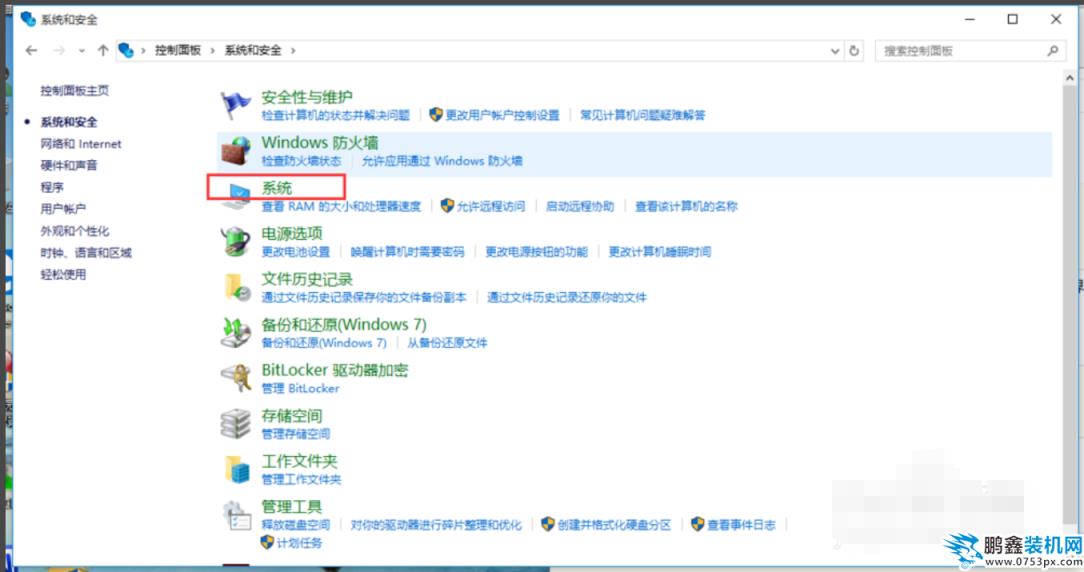The image size is (1084, 572).
Task: Click the 备份和还原 drive icon
Action: (x=235, y=333)
